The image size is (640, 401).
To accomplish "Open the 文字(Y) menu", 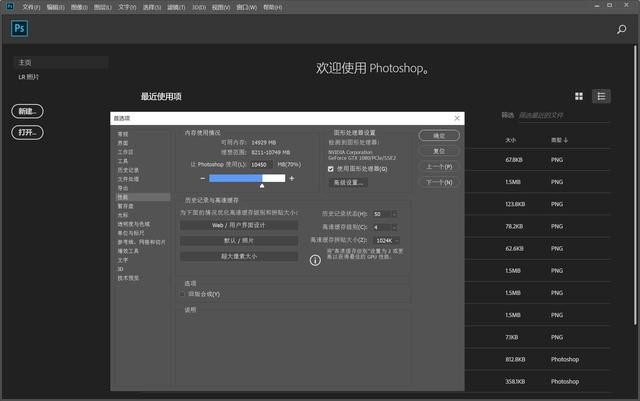I will click(x=127, y=7).
